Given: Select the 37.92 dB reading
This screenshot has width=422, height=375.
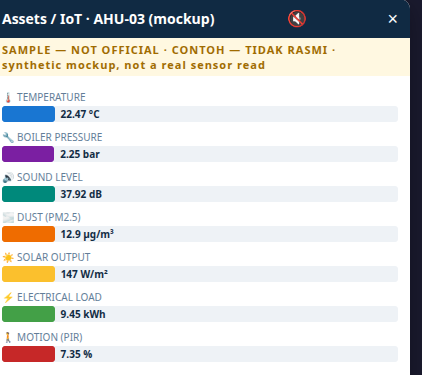Looking at the screenshot, I should coord(81,194).
